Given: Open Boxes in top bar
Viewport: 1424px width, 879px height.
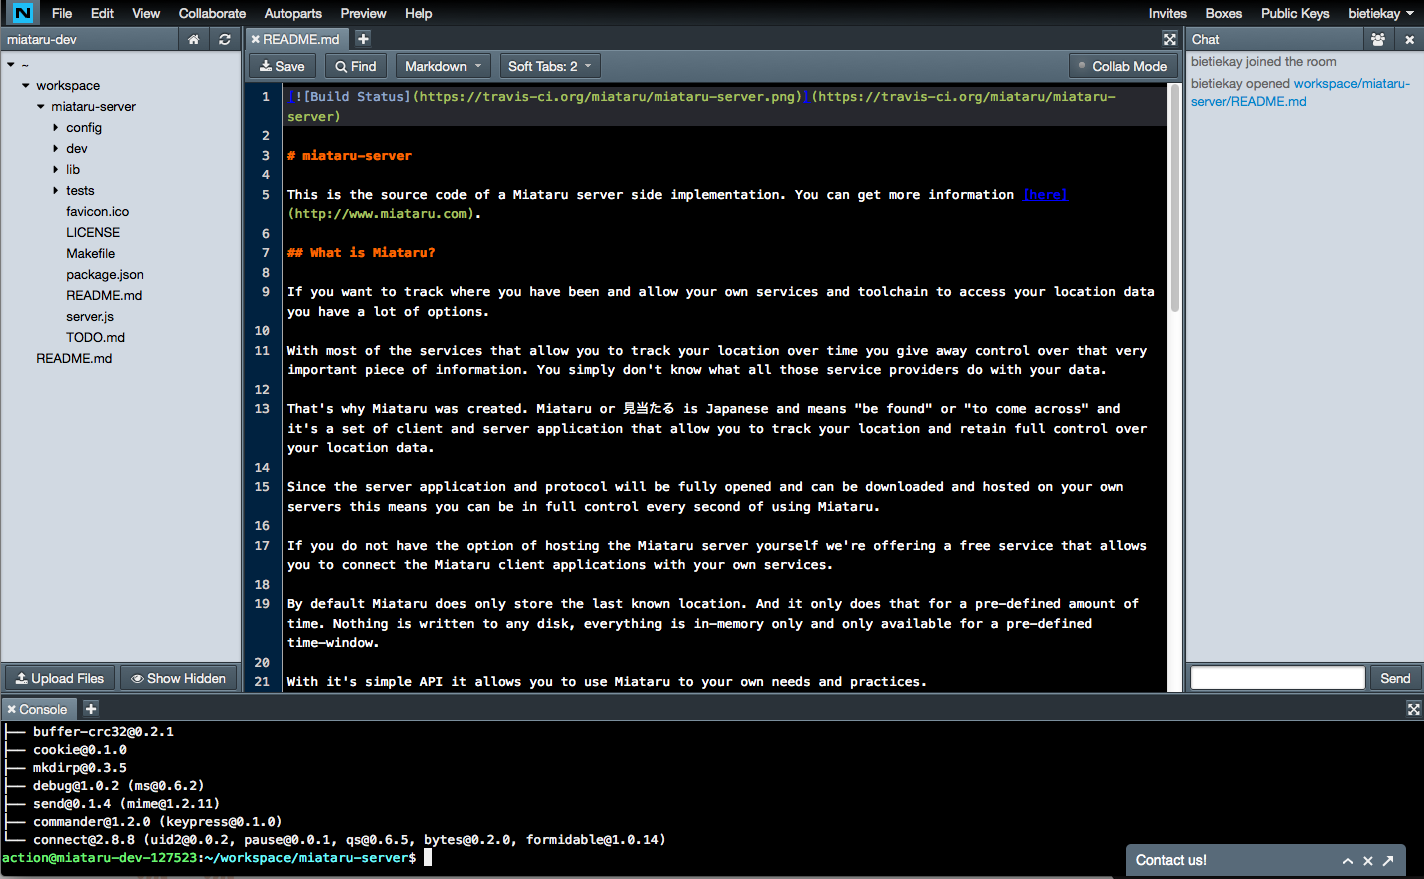Looking at the screenshot, I should coord(1224,13).
